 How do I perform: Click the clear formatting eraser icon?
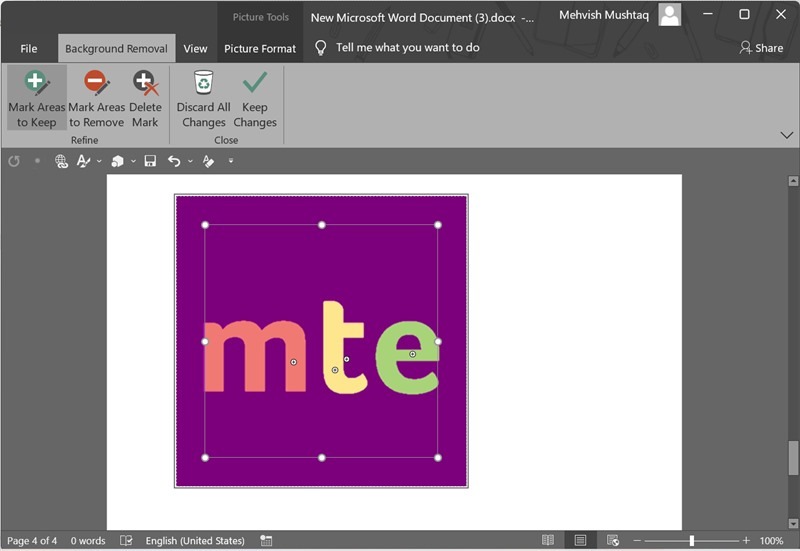(x=208, y=161)
